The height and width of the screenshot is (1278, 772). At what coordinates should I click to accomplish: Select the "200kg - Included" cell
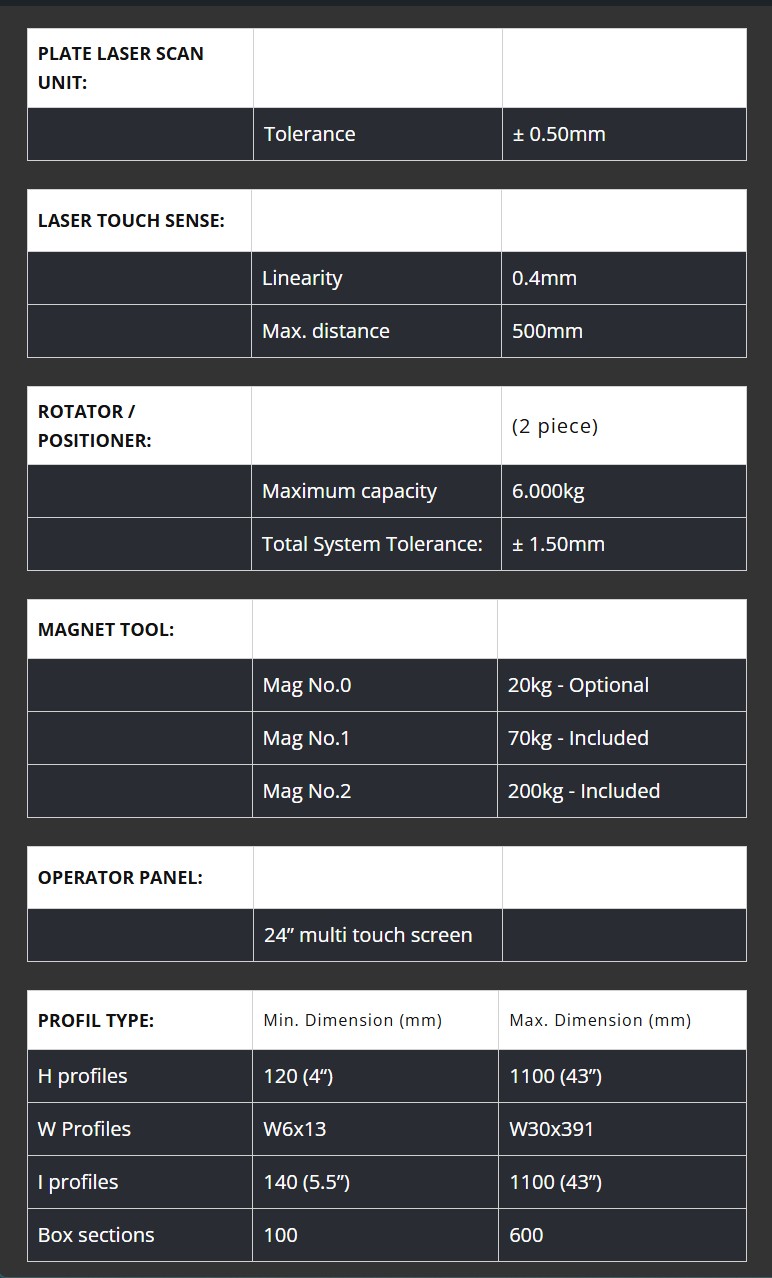click(x=584, y=791)
